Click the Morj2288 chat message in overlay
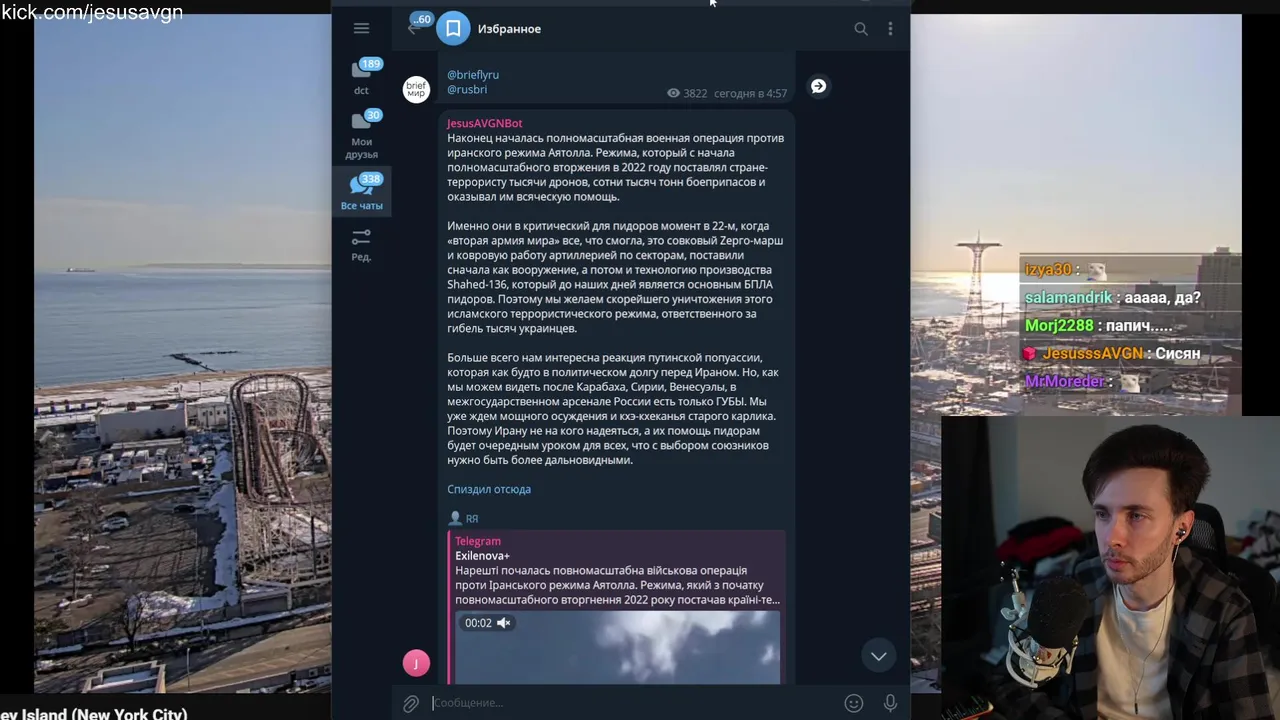The width and height of the screenshot is (1280, 720). 1098,326
